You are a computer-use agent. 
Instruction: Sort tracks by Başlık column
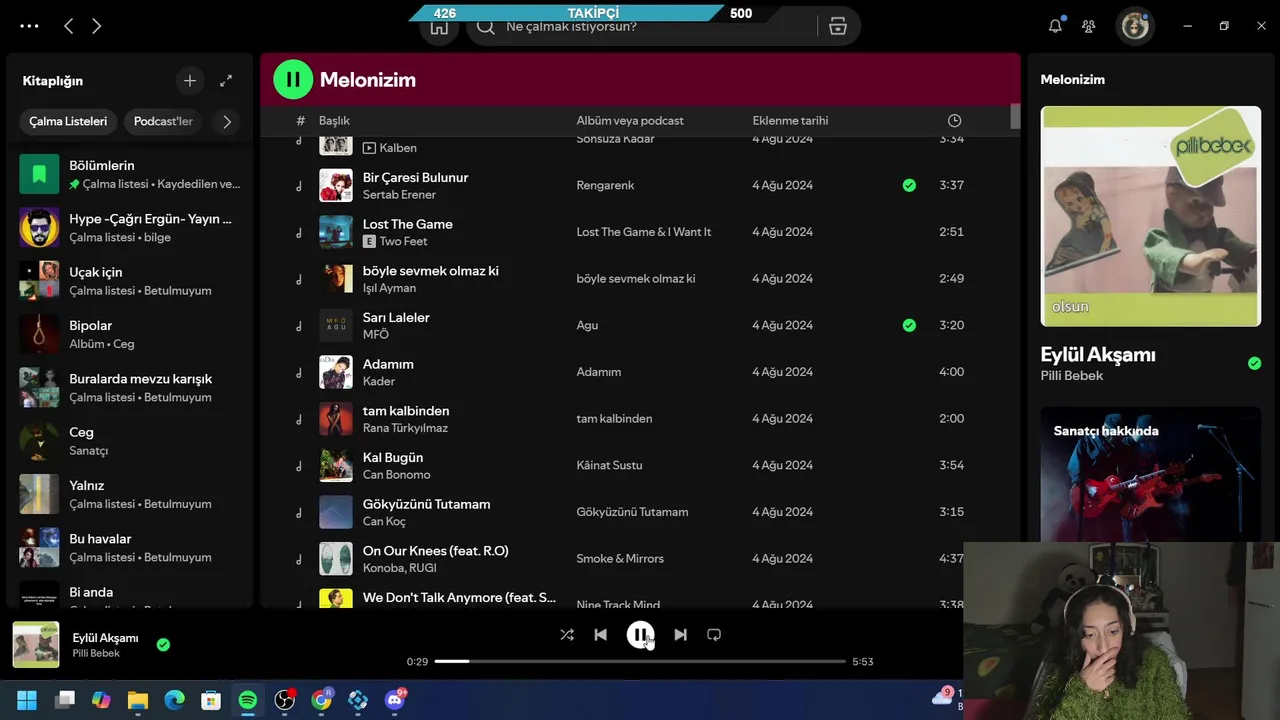[x=334, y=121]
